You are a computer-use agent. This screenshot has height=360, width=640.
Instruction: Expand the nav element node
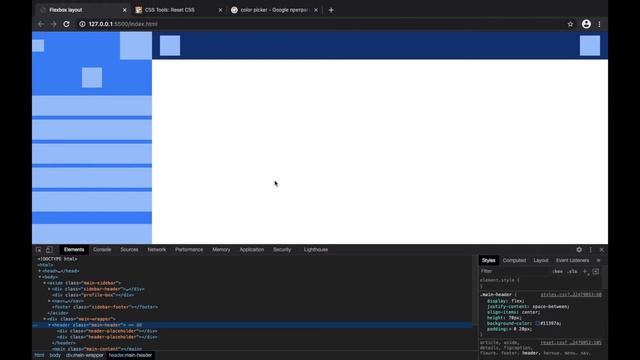pyautogui.click(x=49, y=301)
